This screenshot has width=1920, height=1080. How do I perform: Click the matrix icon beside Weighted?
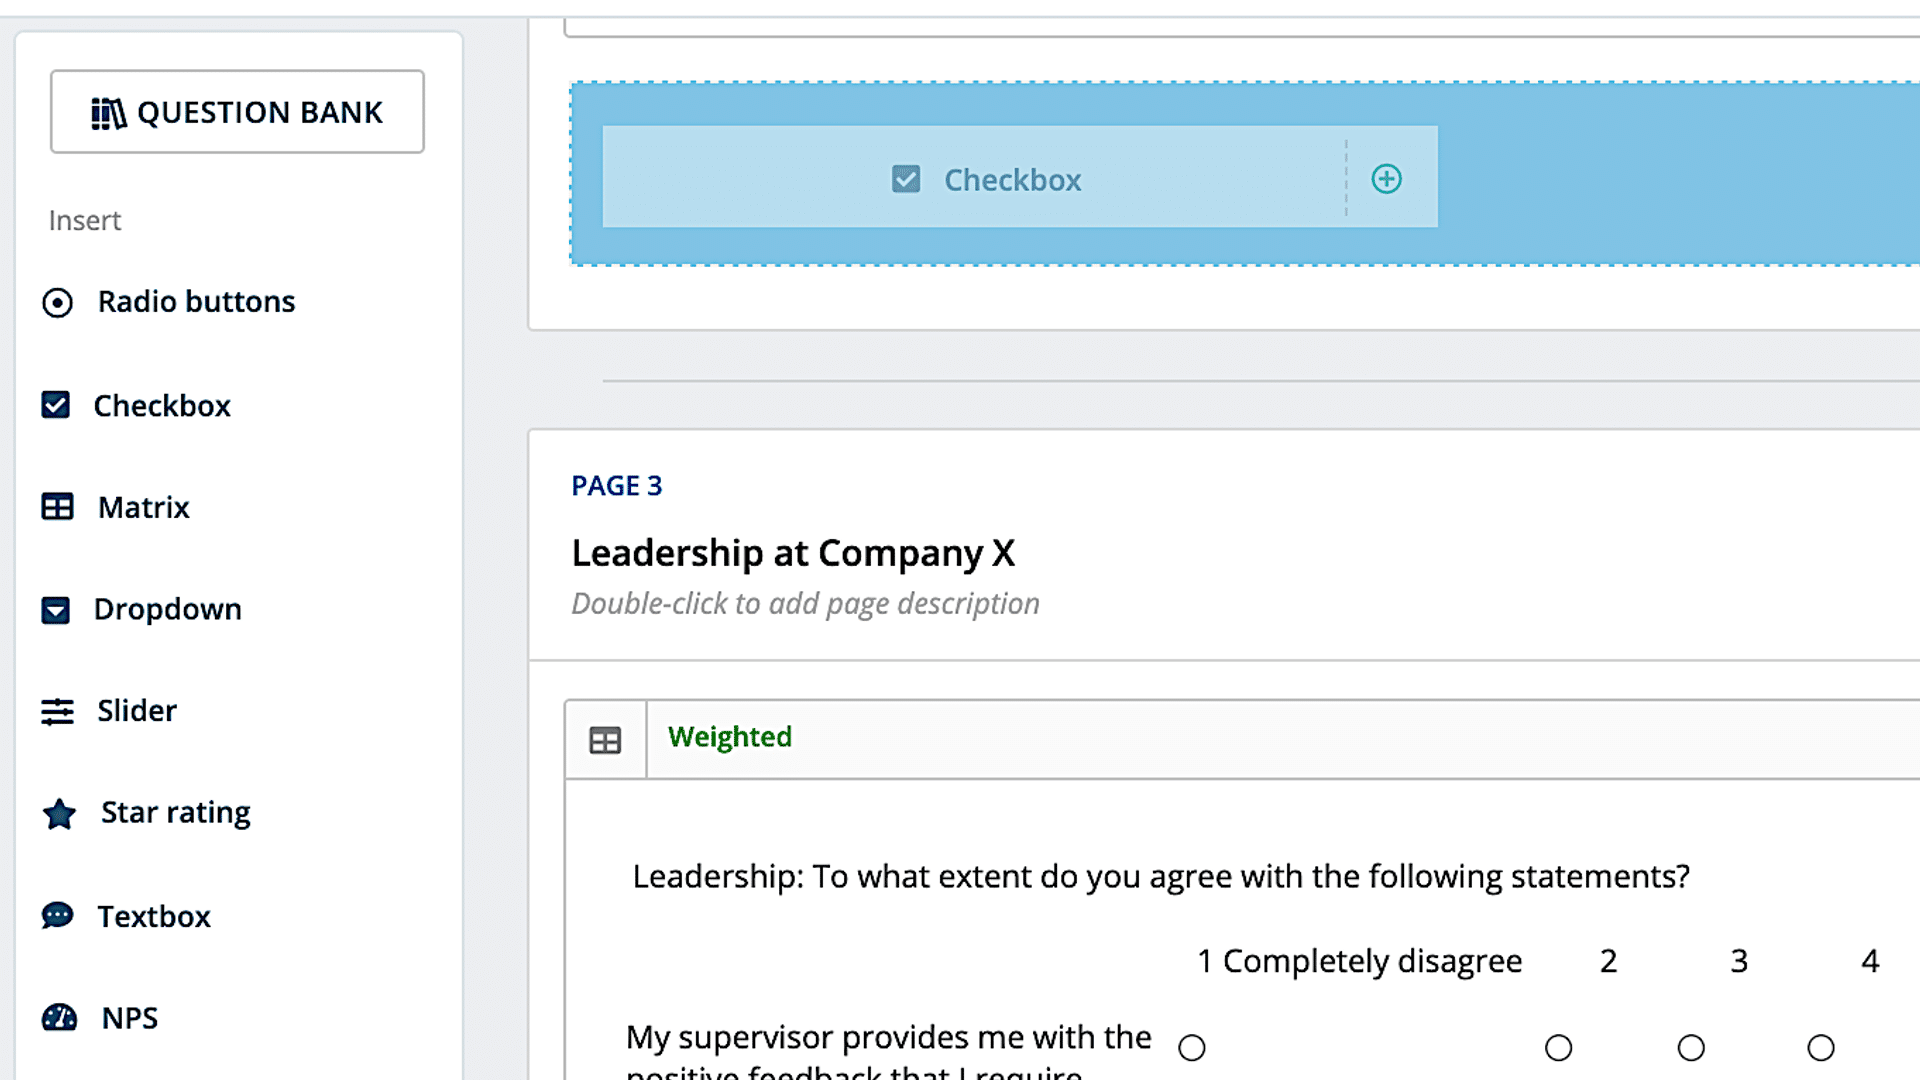point(605,740)
